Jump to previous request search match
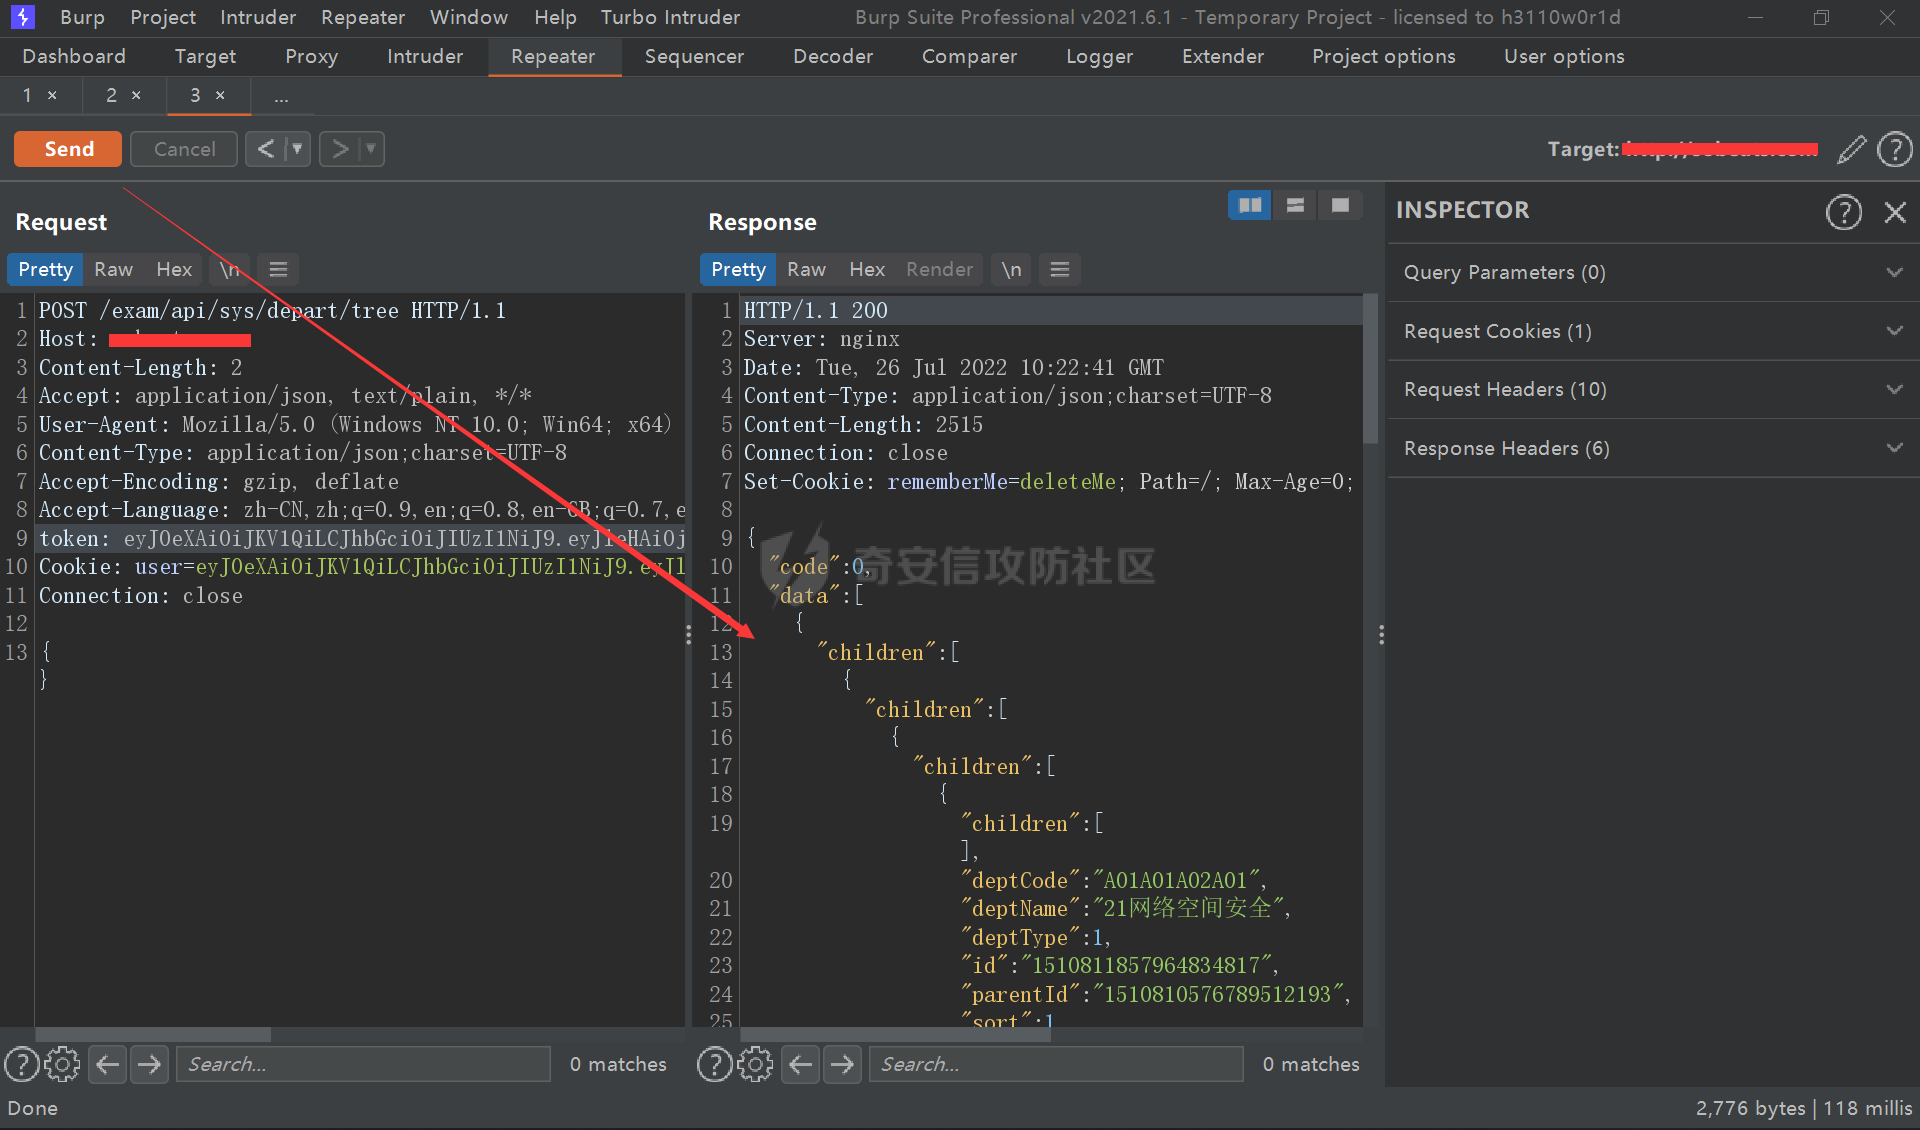The width and height of the screenshot is (1920, 1130). [107, 1064]
